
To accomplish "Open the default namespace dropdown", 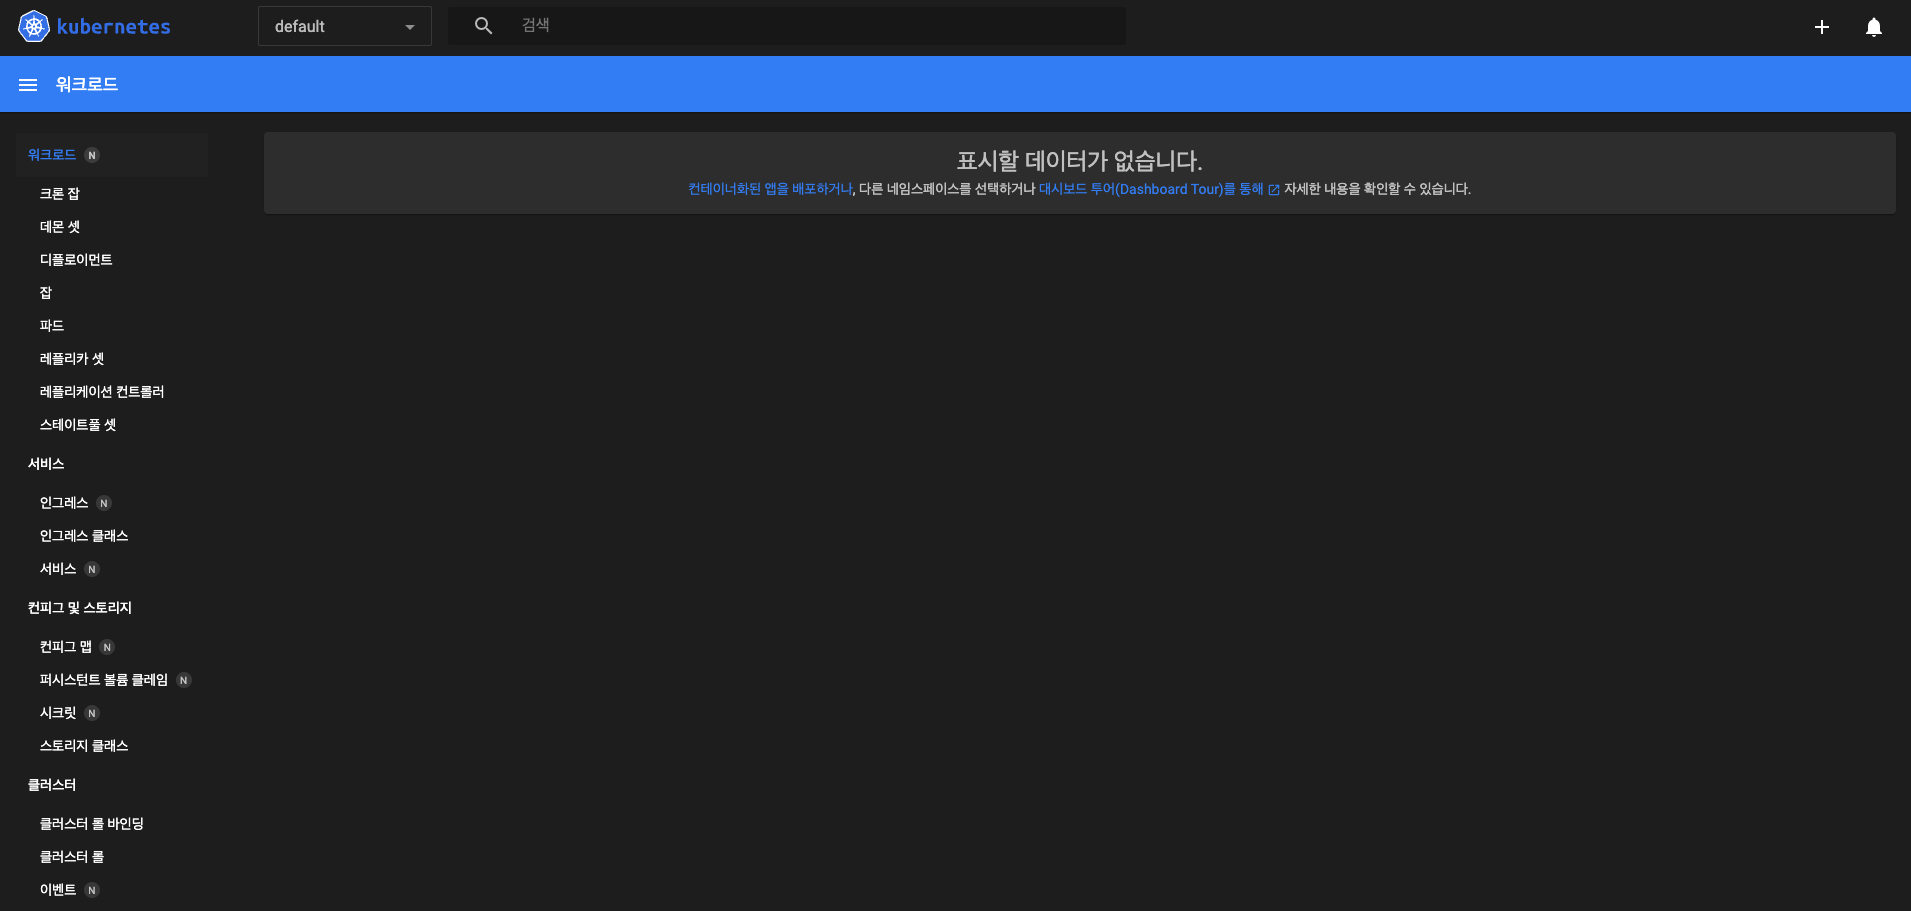I will coord(344,26).
